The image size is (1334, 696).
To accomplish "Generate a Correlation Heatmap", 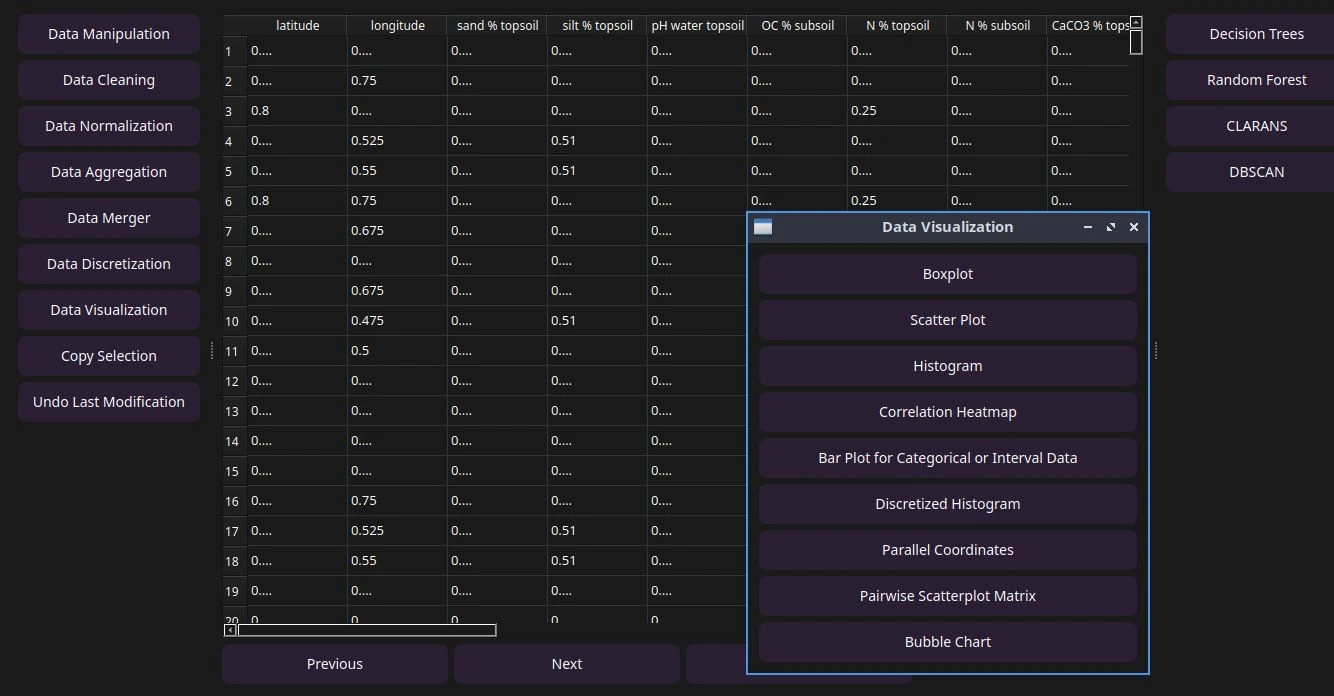I will [947, 412].
